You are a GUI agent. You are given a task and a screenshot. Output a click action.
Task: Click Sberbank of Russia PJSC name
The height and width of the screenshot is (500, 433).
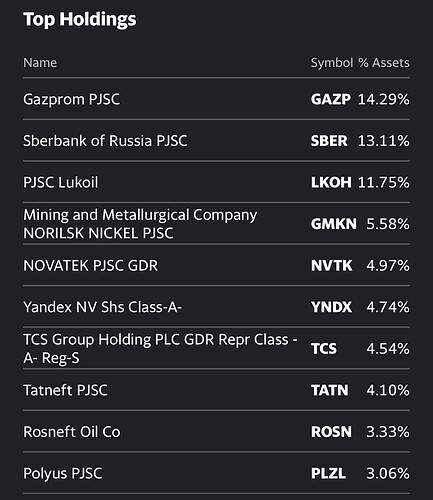[105, 141]
